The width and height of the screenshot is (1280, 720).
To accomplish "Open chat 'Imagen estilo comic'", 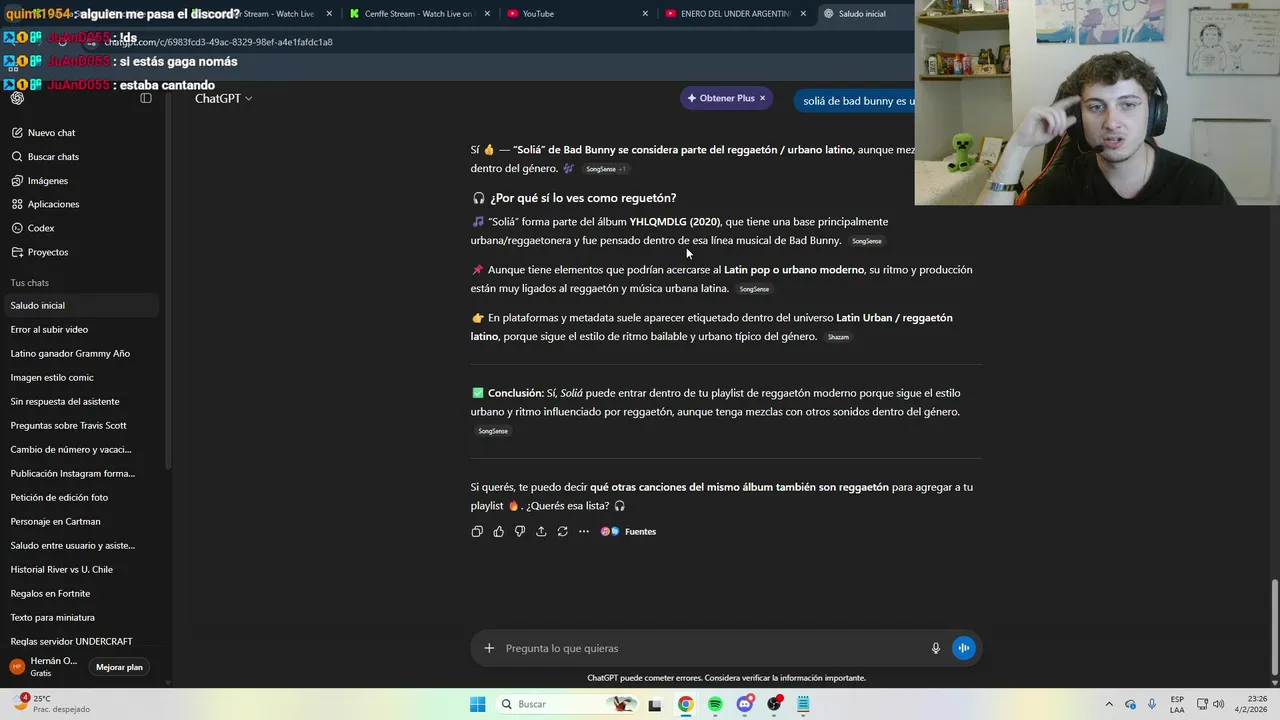I will coord(80,377).
